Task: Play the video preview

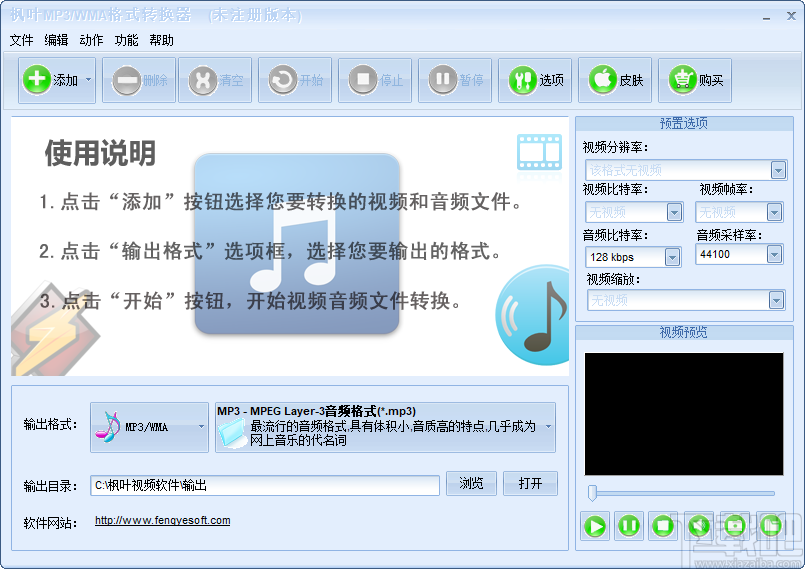Action: point(595,526)
